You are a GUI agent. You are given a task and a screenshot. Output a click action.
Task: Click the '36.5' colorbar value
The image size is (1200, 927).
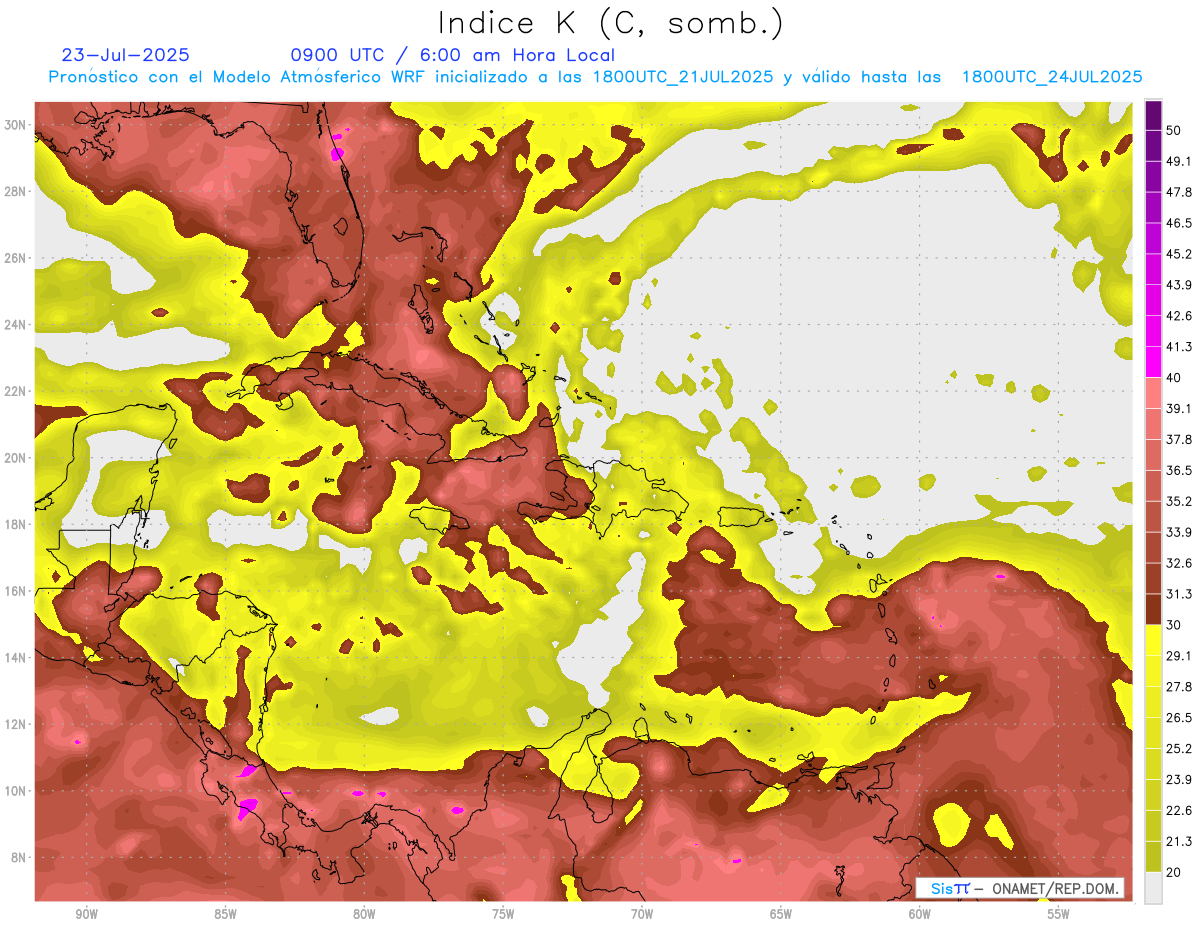(x=1179, y=470)
